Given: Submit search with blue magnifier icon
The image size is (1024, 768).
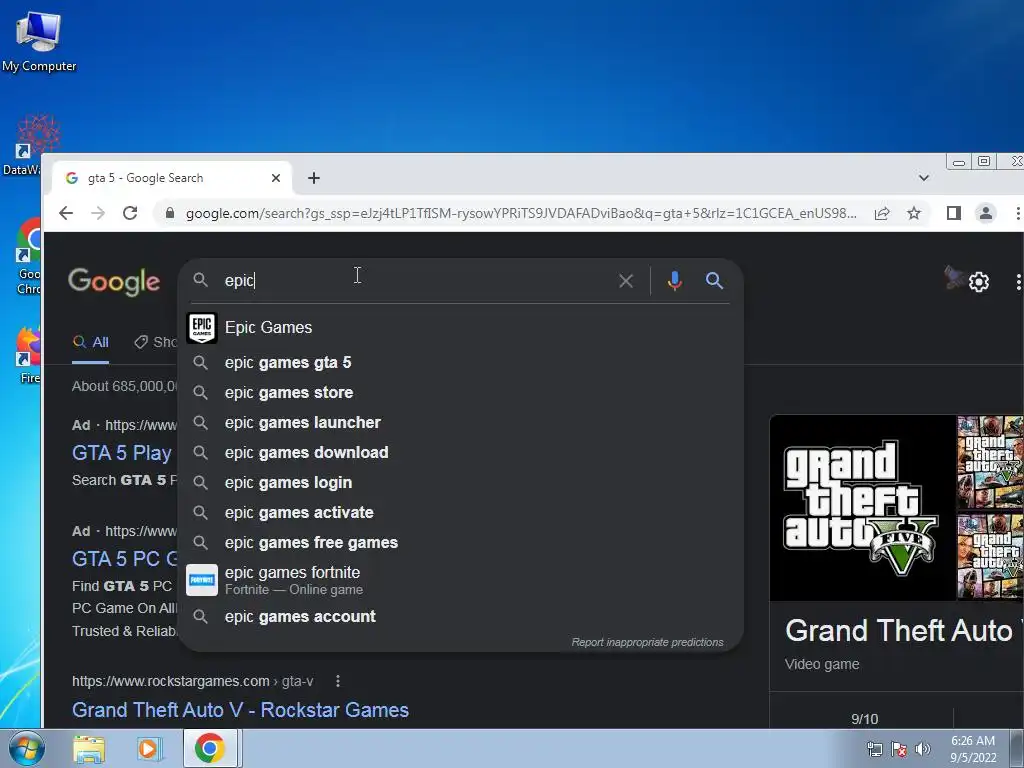Looking at the screenshot, I should (x=714, y=281).
